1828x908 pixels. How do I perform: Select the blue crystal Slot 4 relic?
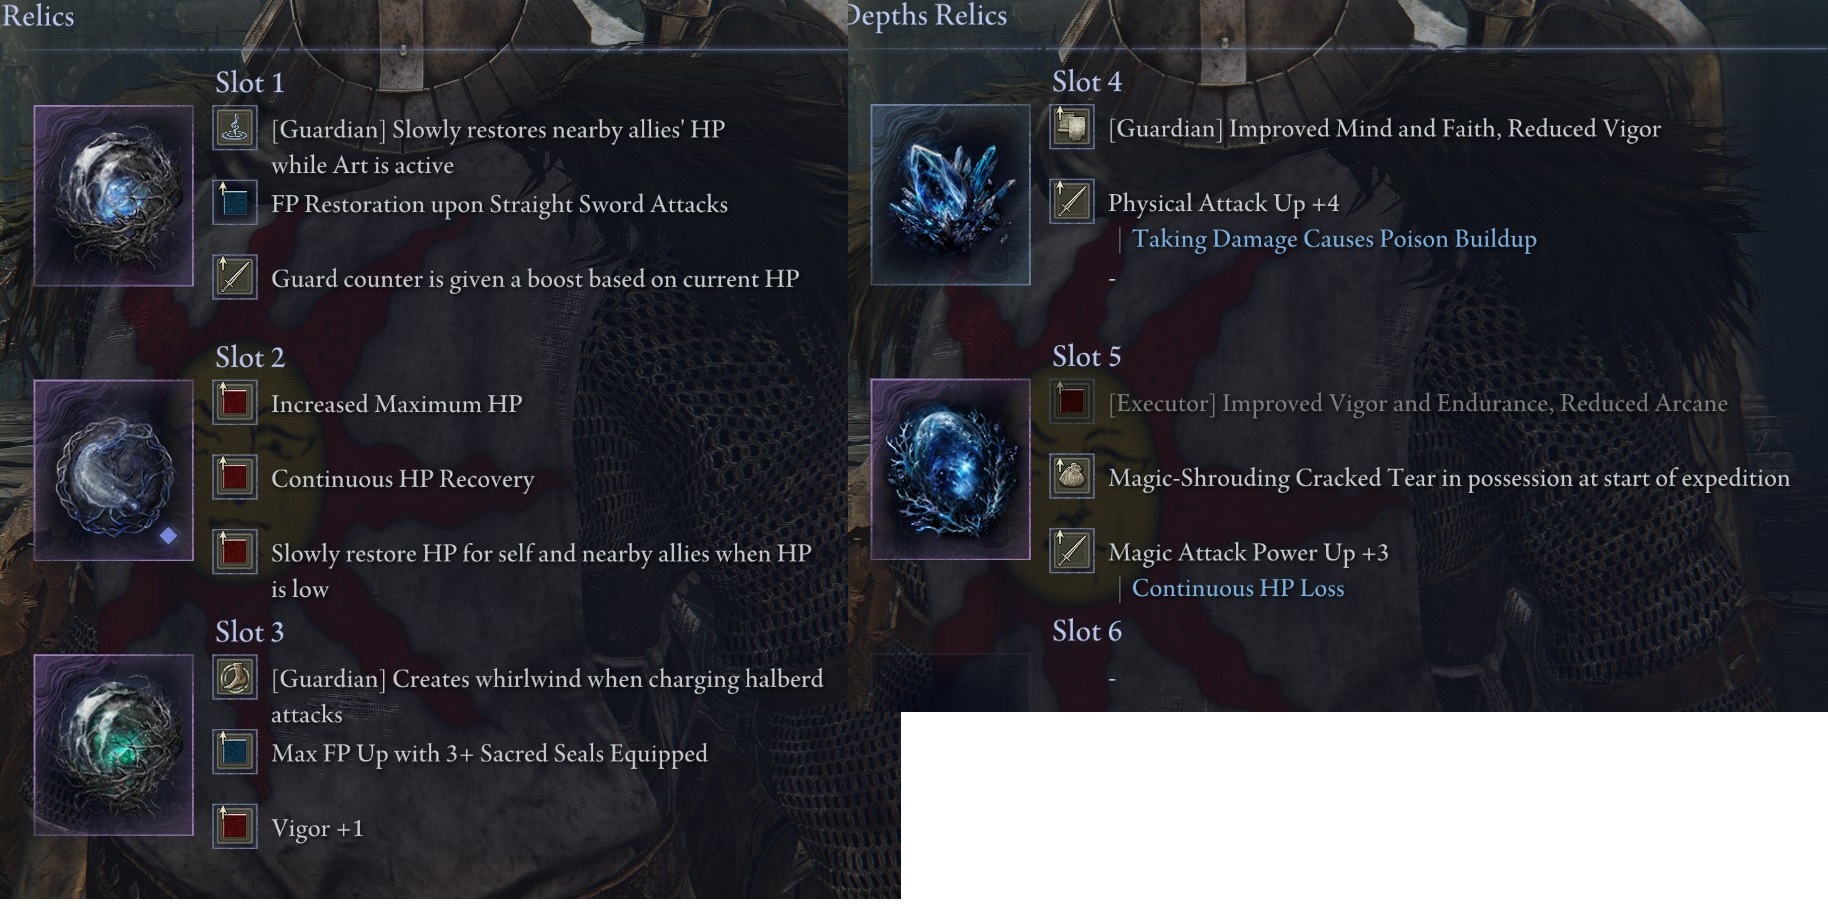951,195
